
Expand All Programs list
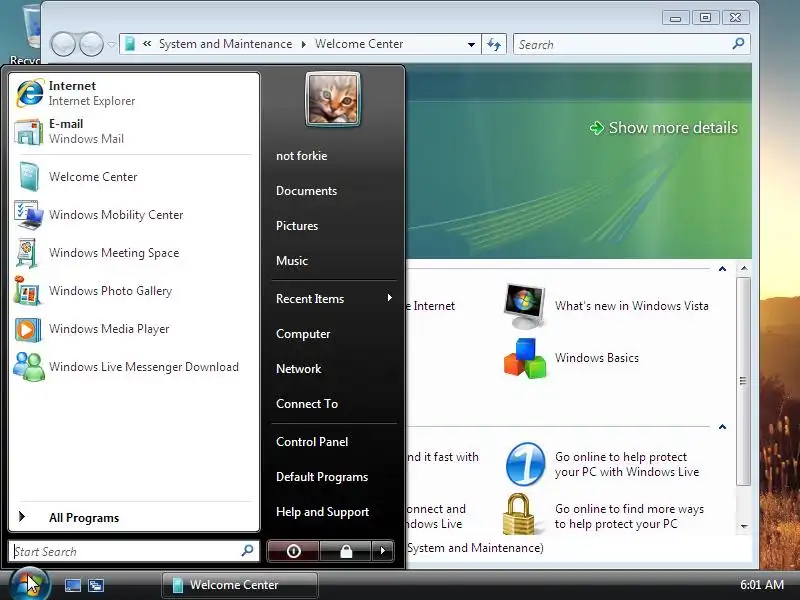click(x=134, y=517)
